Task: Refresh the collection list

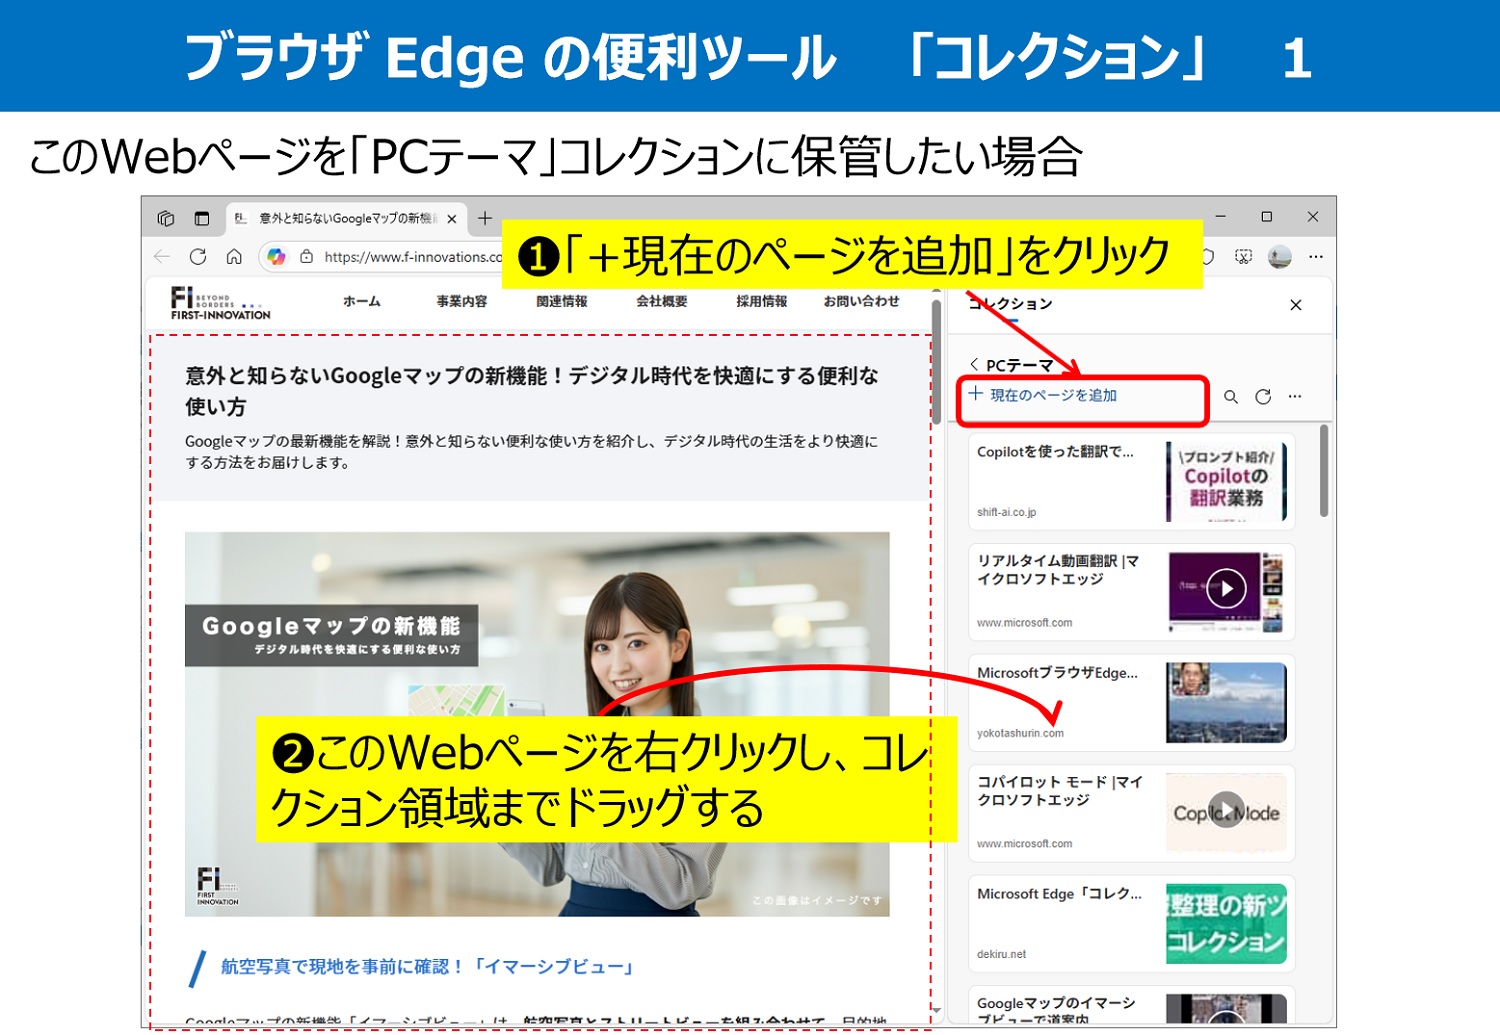Action: (1263, 397)
